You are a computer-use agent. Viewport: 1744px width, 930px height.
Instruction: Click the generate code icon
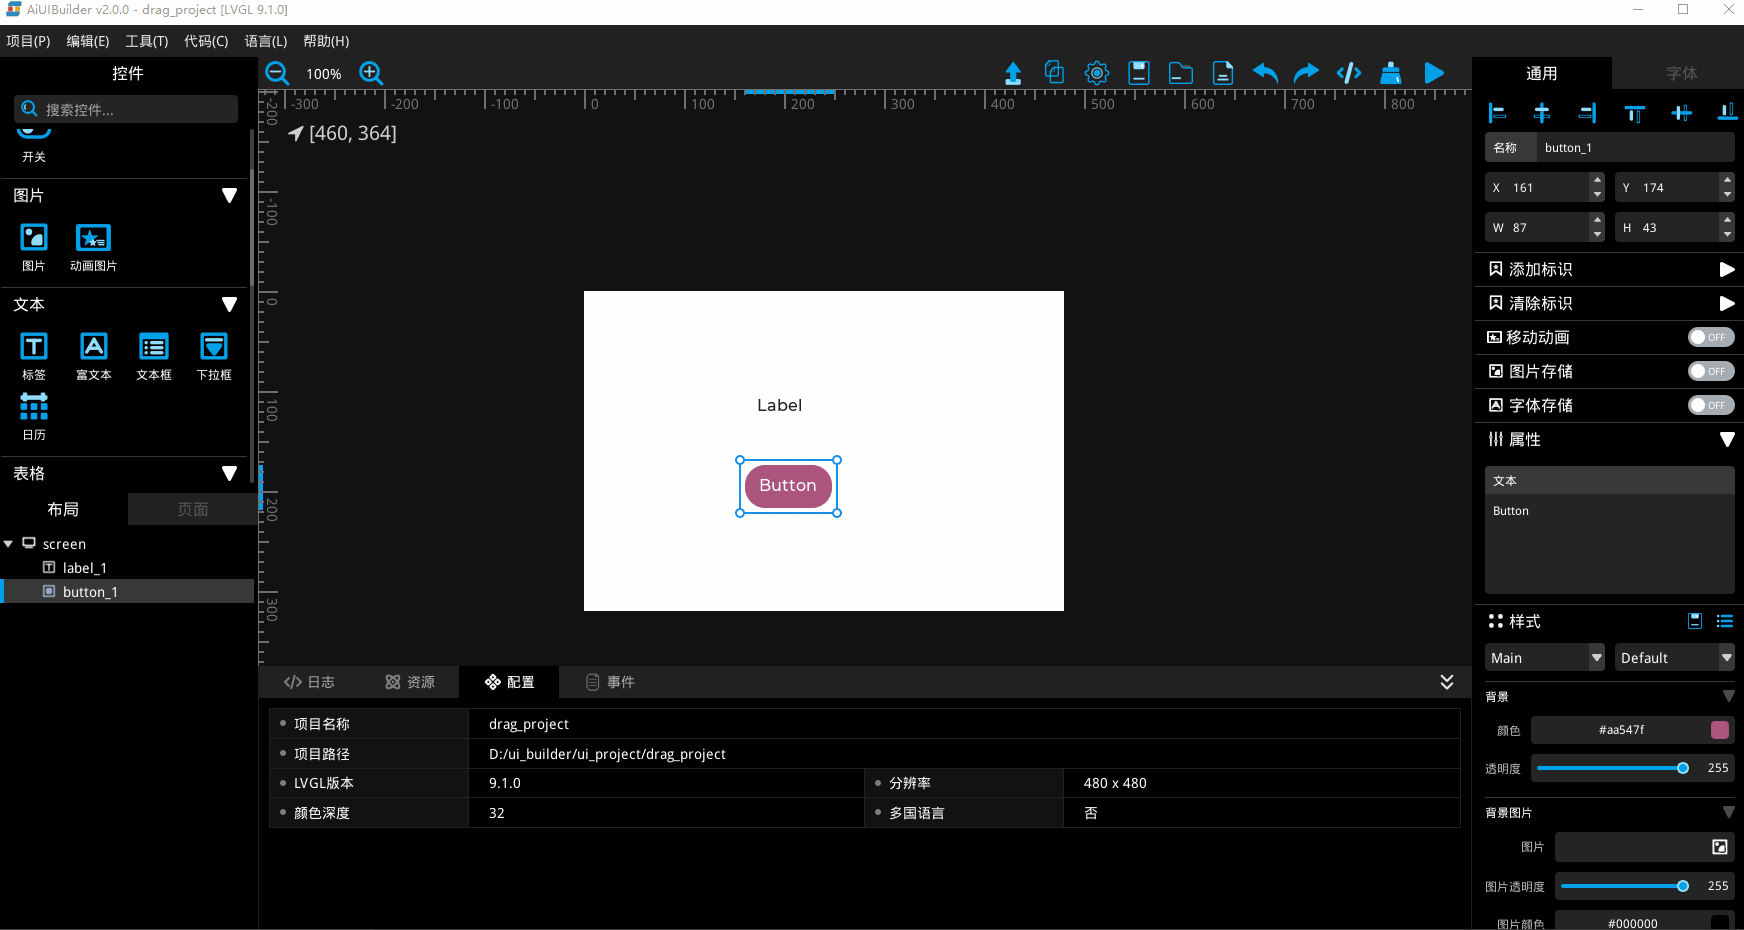coord(1349,73)
